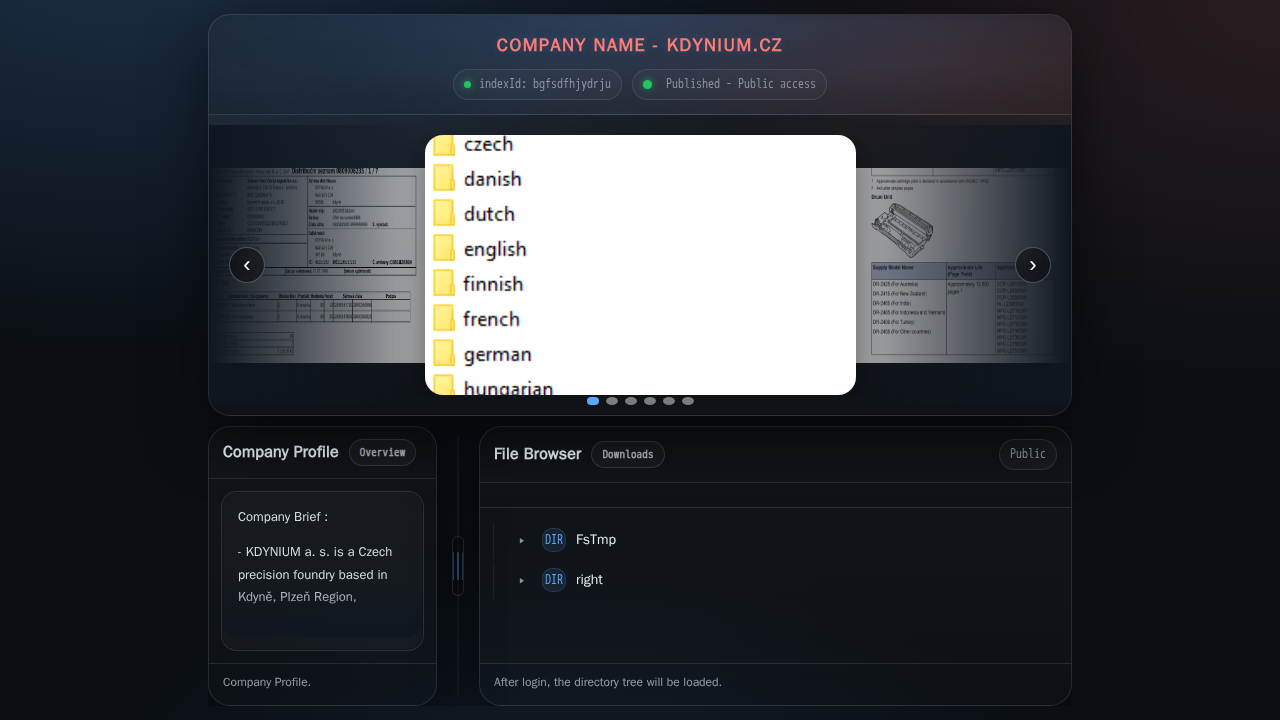Click the dutch folder name

click(x=489, y=214)
